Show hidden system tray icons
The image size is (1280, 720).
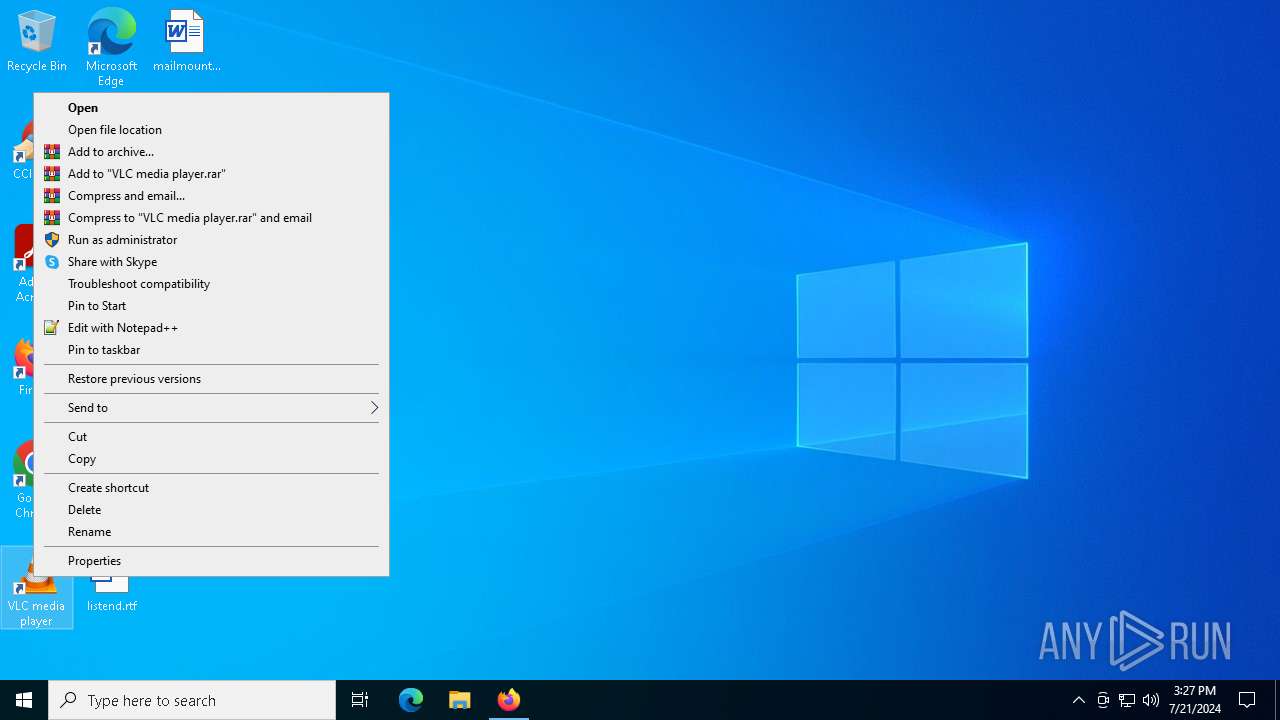(x=1079, y=700)
